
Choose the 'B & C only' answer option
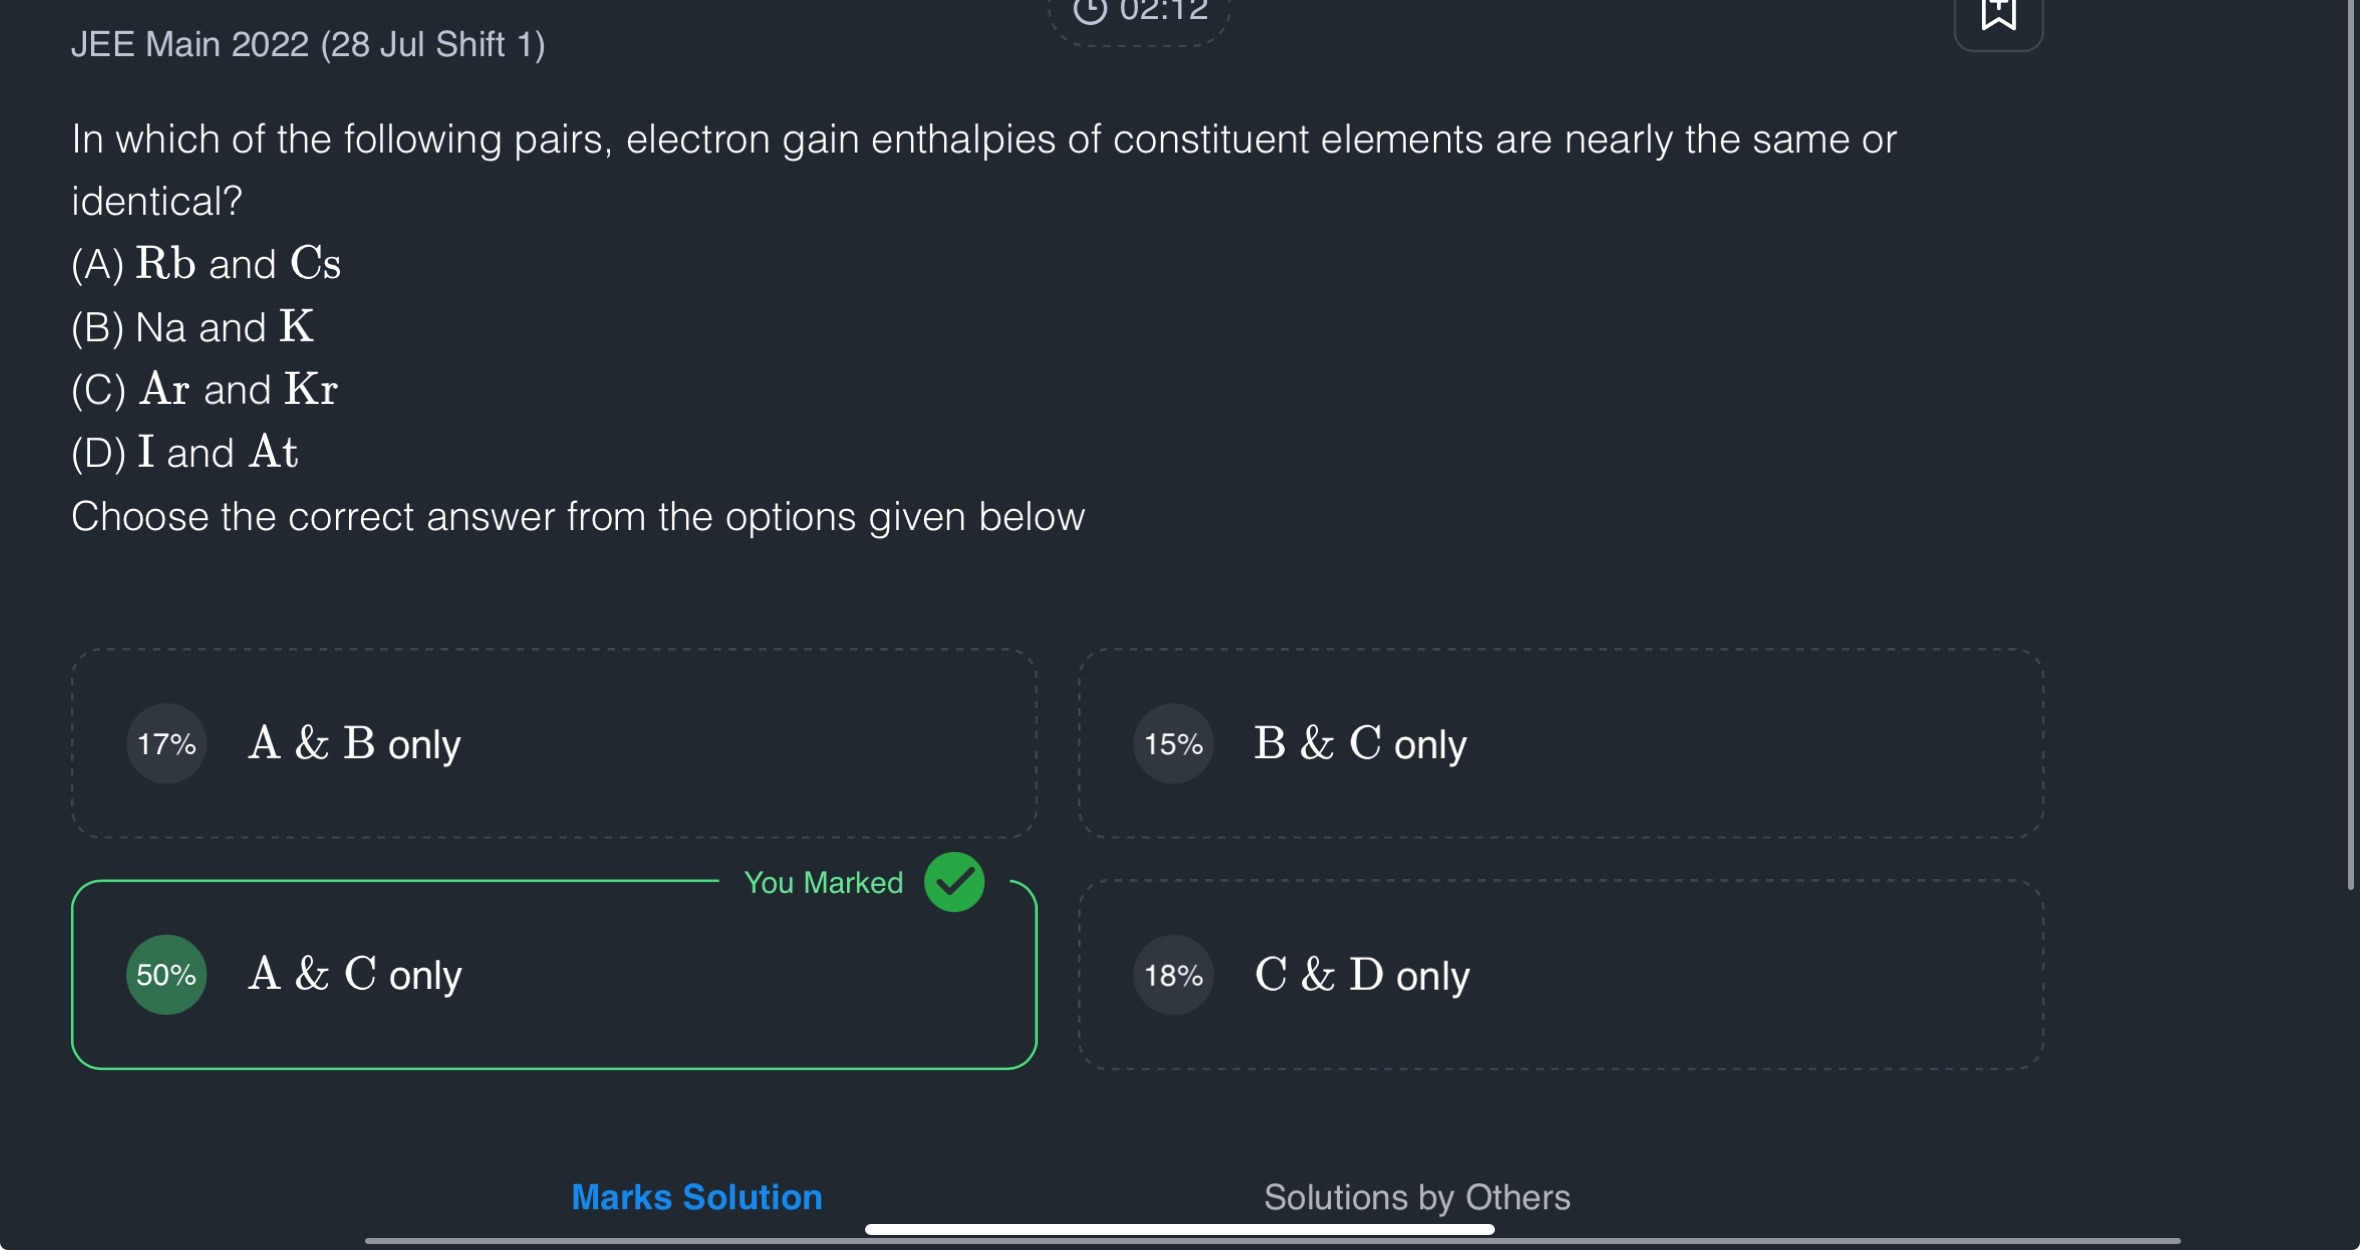point(1560,744)
